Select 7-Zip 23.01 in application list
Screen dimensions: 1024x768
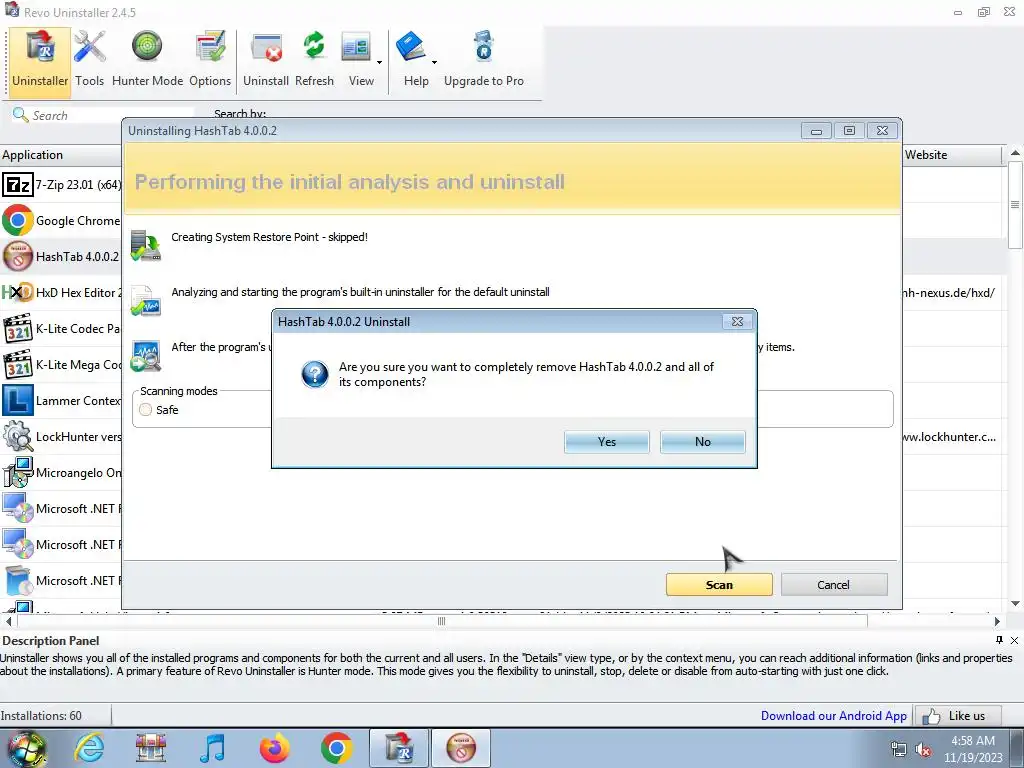pos(61,185)
